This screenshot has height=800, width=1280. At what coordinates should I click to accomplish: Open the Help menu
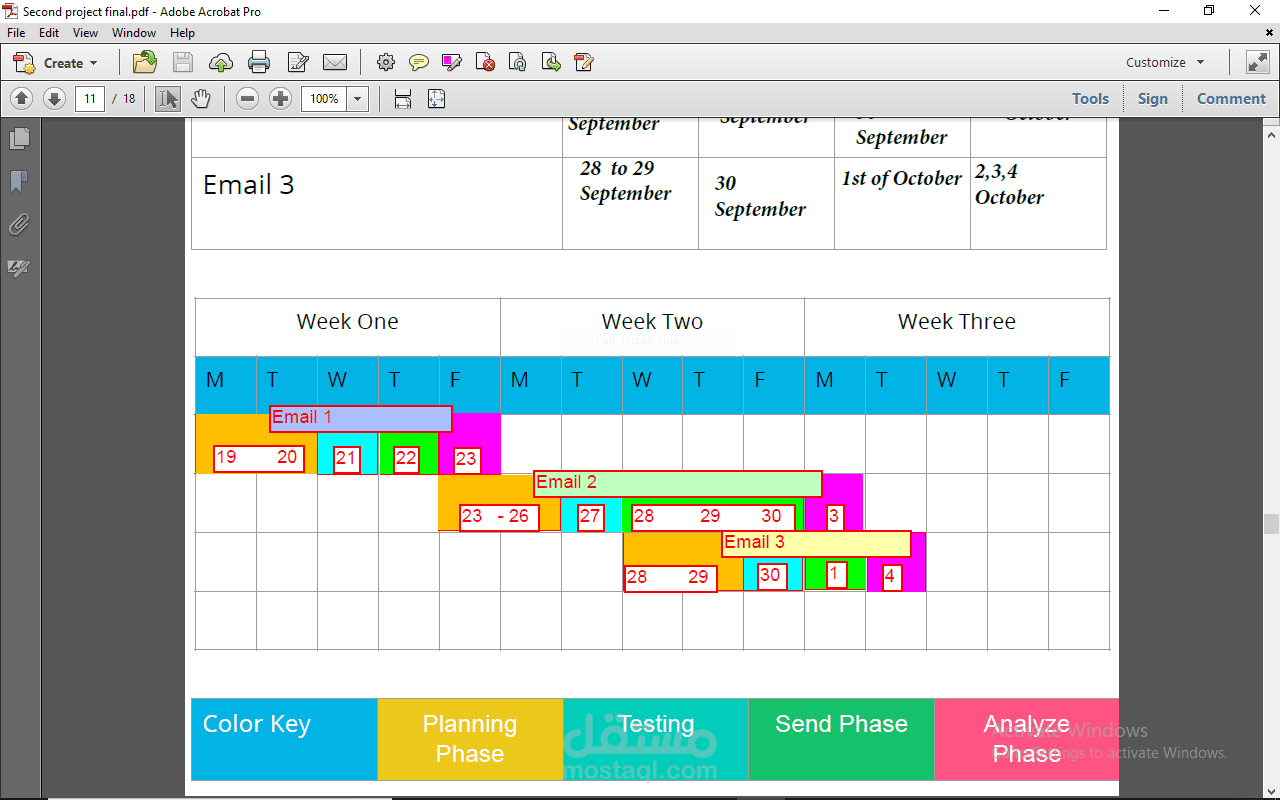click(182, 33)
